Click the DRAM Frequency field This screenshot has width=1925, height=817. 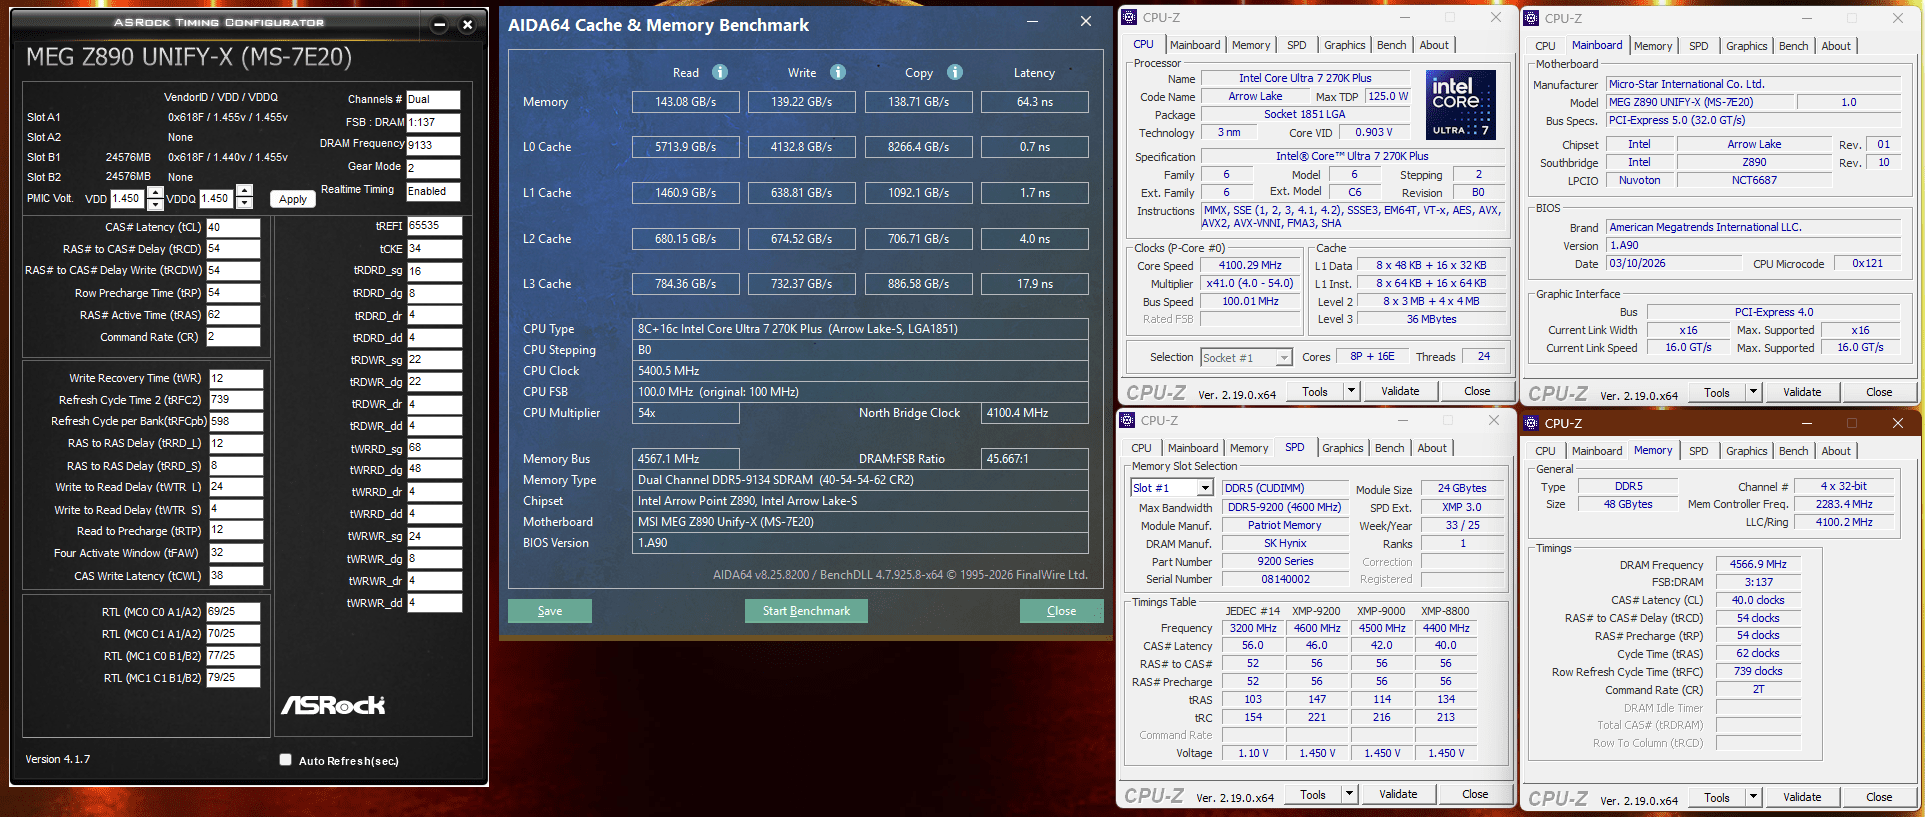(433, 145)
